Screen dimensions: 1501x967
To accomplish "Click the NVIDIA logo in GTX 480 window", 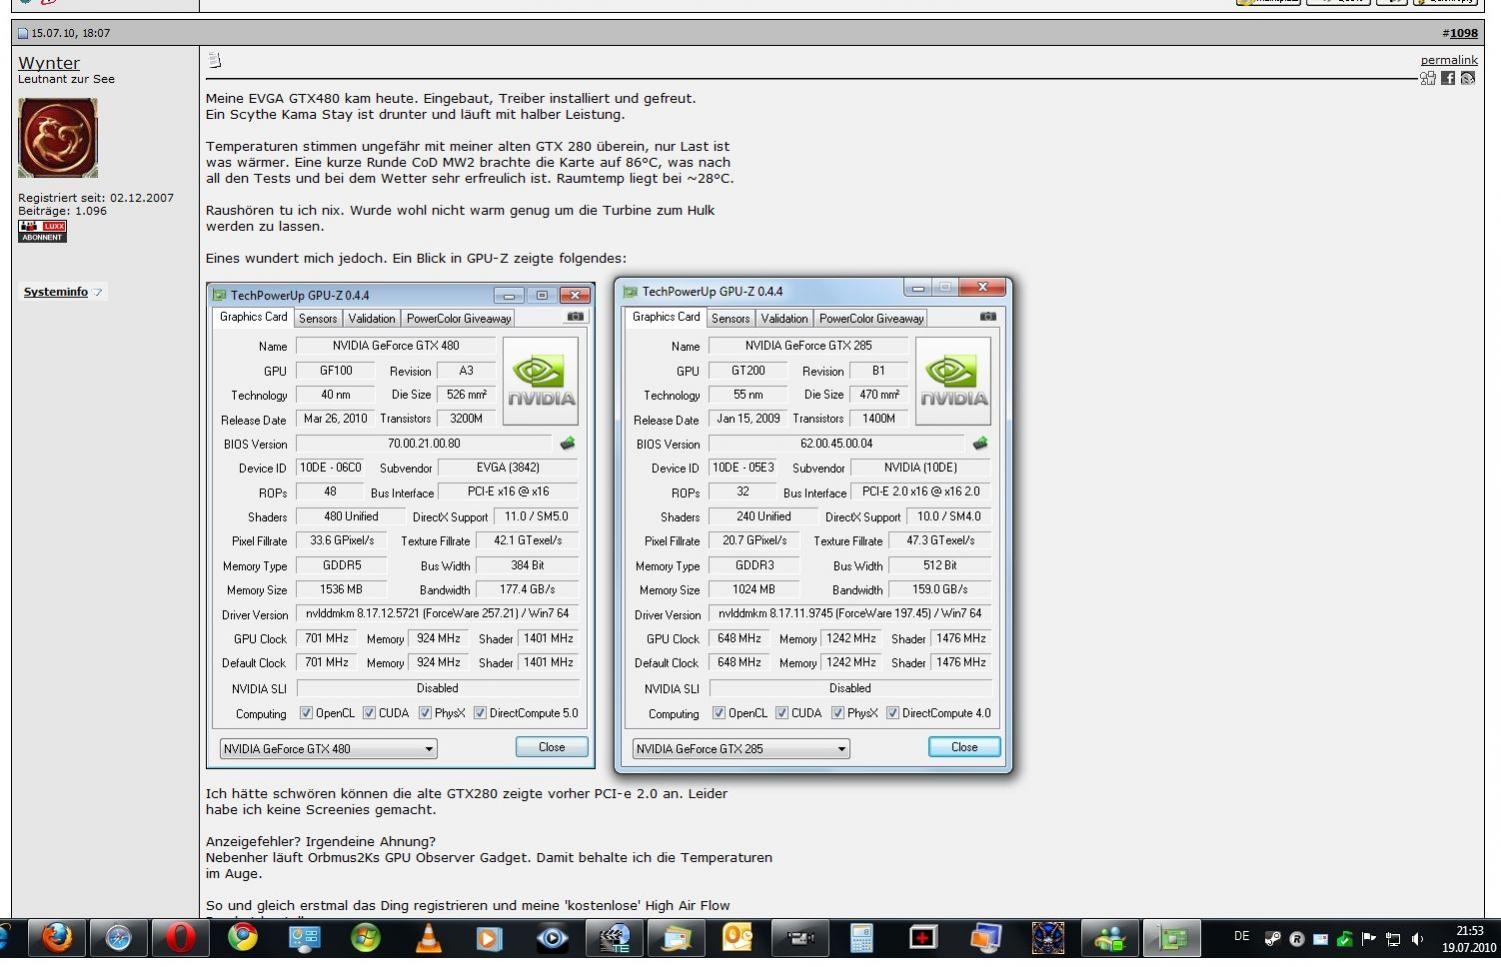I will click(x=540, y=381).
